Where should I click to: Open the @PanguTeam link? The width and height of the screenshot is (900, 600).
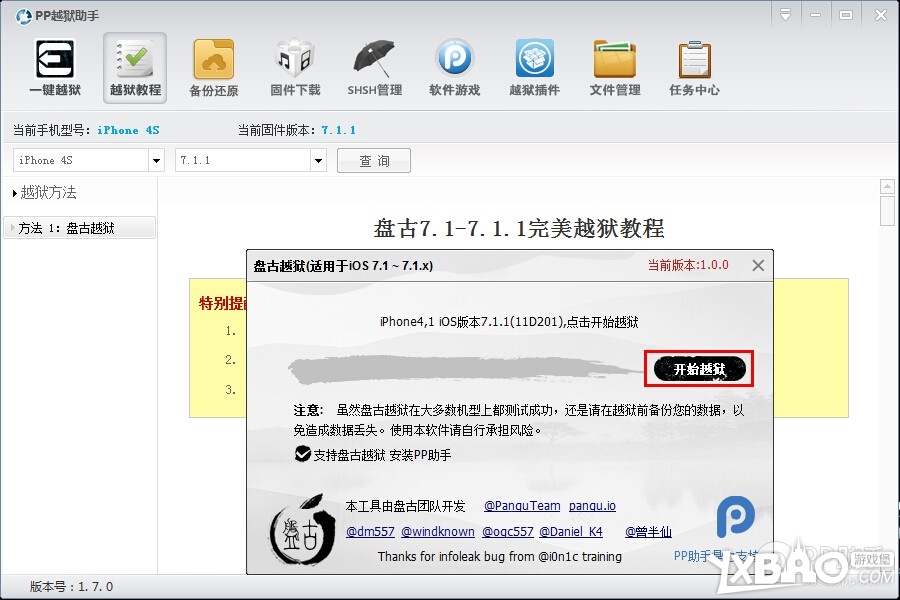click(x=521, y=506)
